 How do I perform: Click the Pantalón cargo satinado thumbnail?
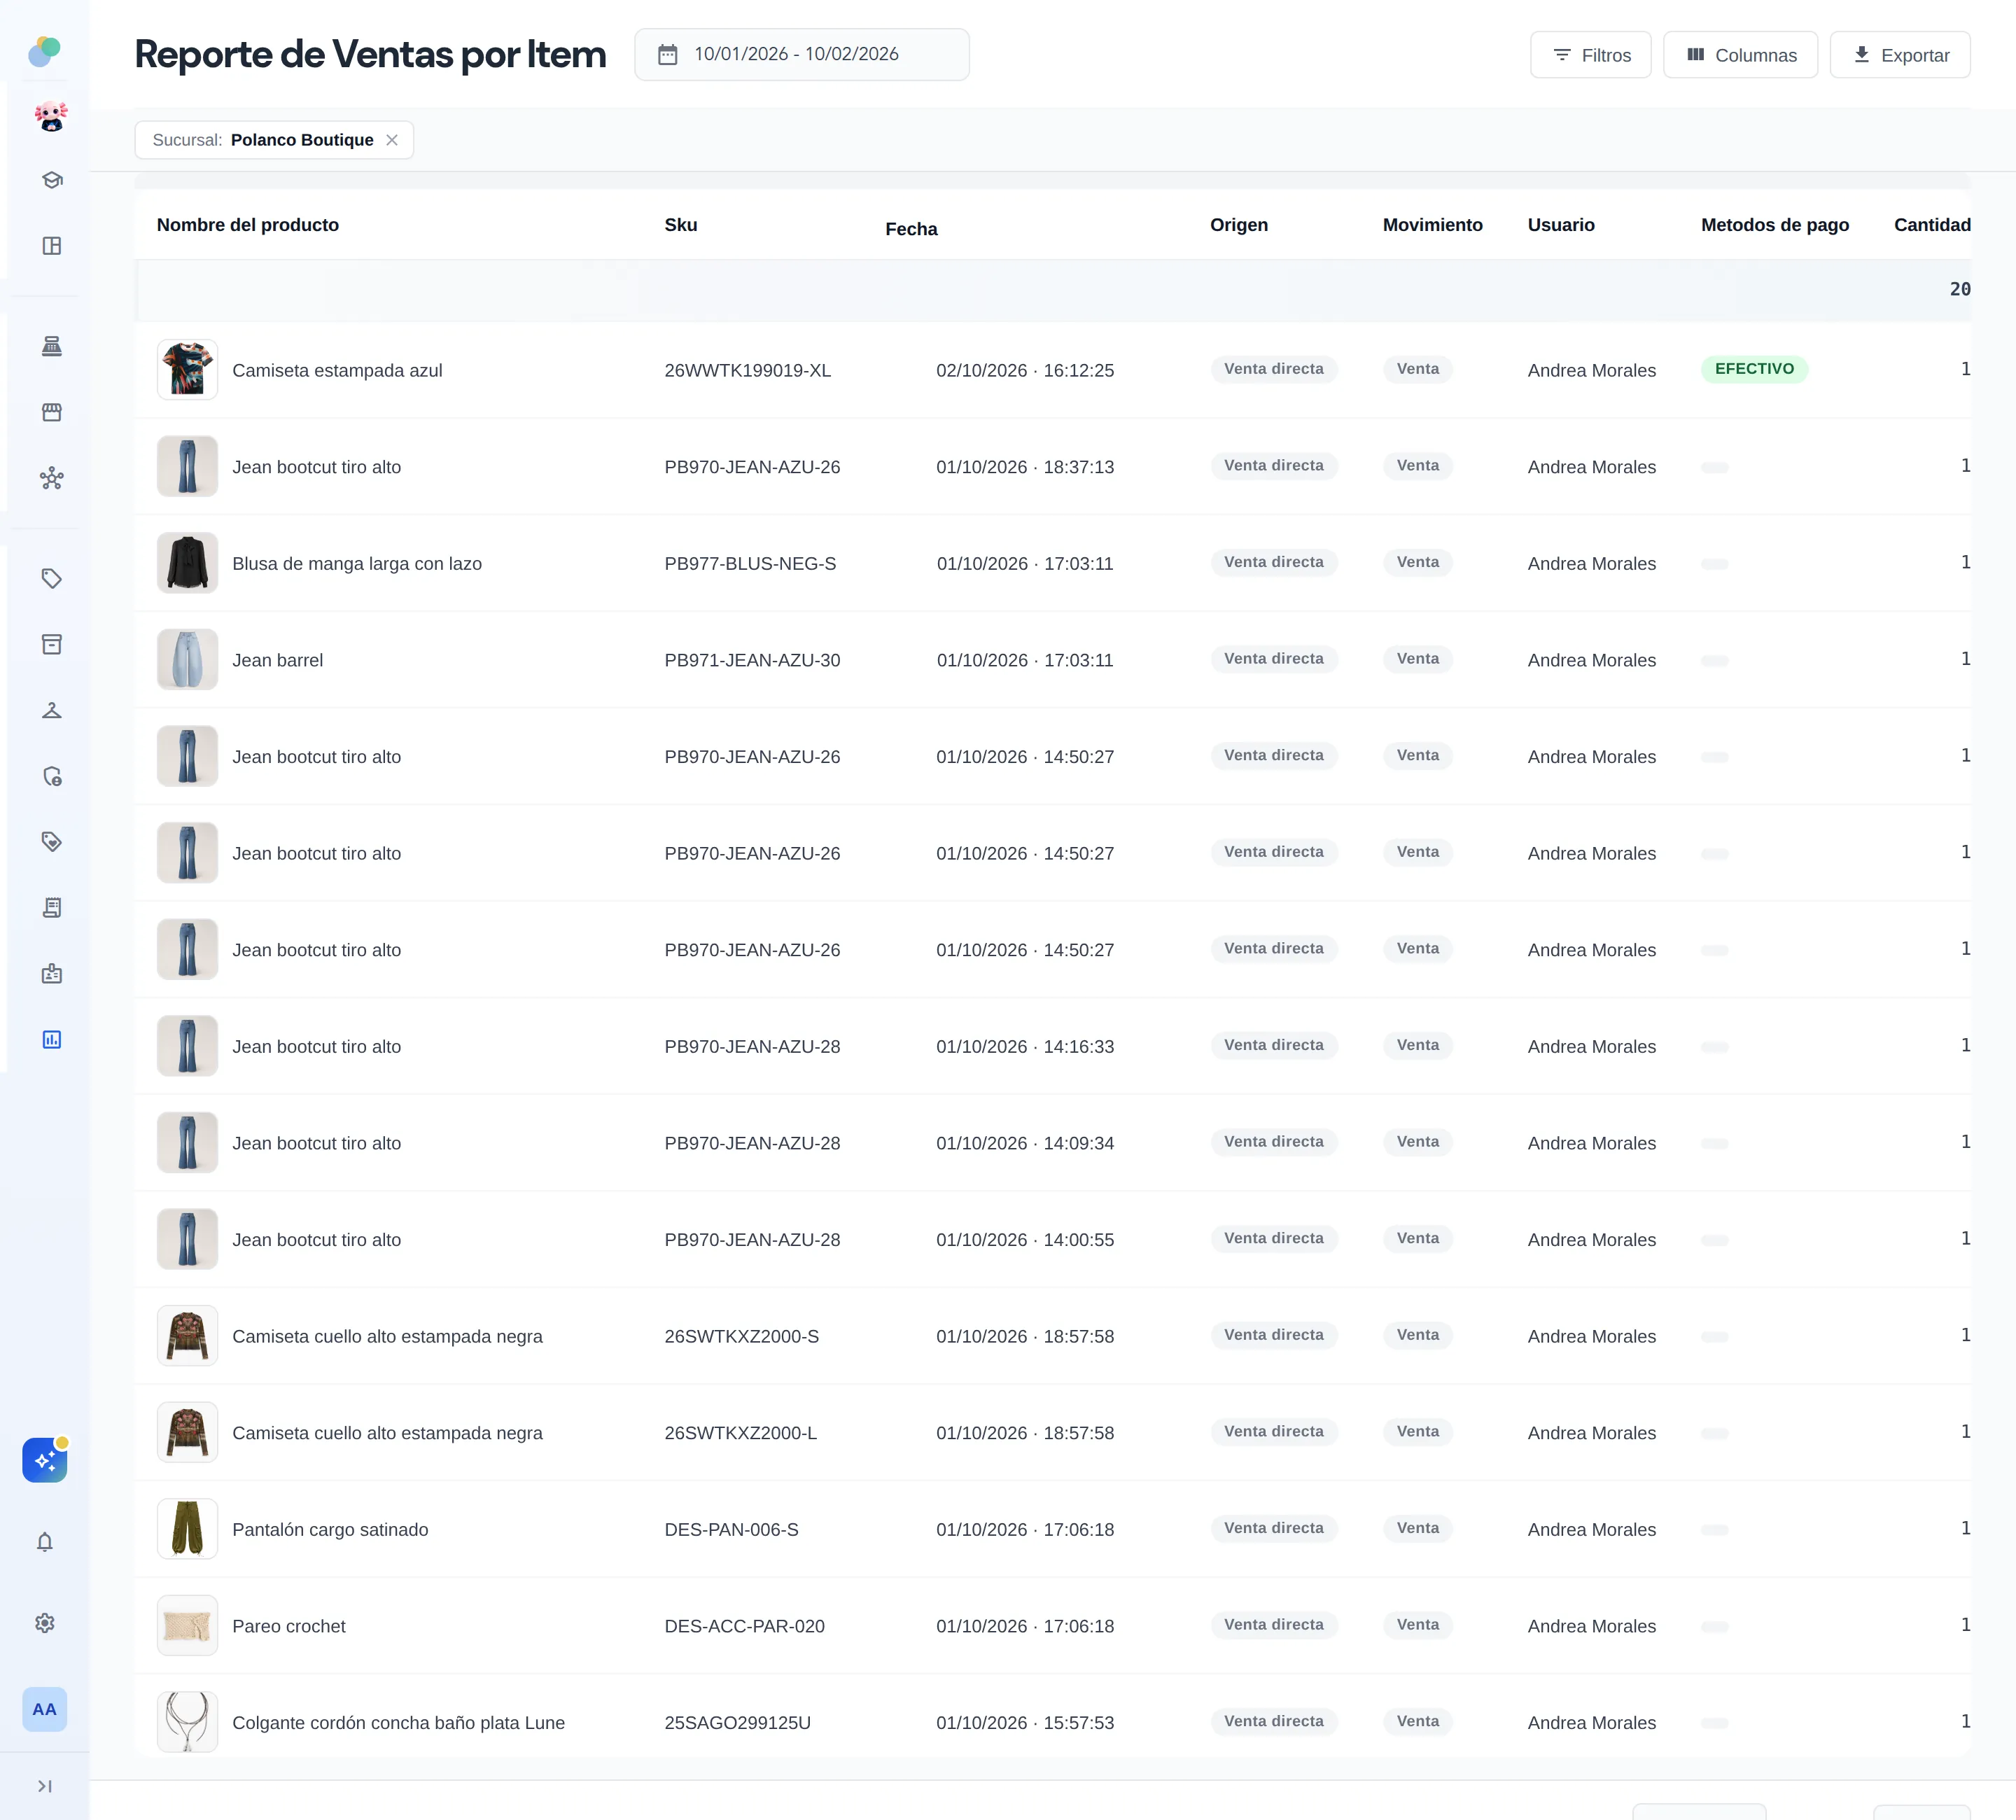pyautogui.click(x=187, y=1529)
